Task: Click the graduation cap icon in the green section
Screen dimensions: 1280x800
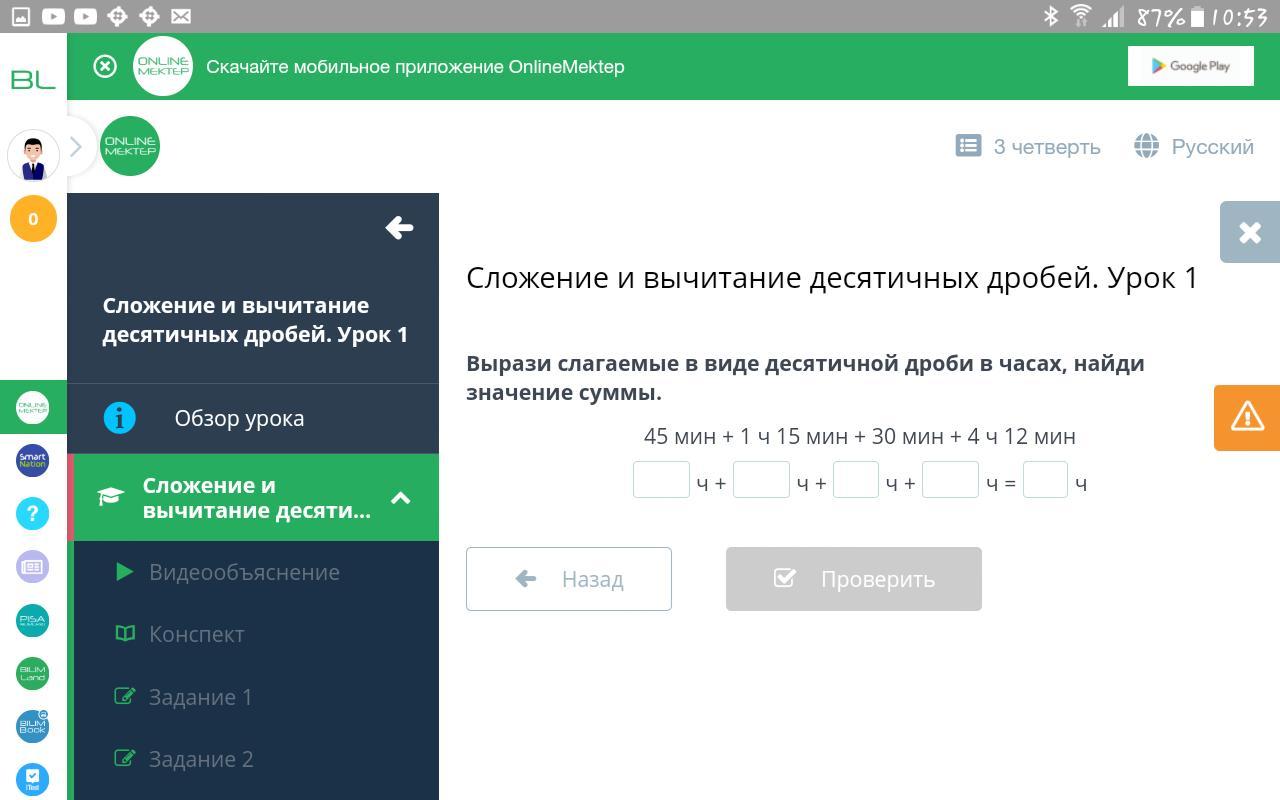Action: (110, 497)
